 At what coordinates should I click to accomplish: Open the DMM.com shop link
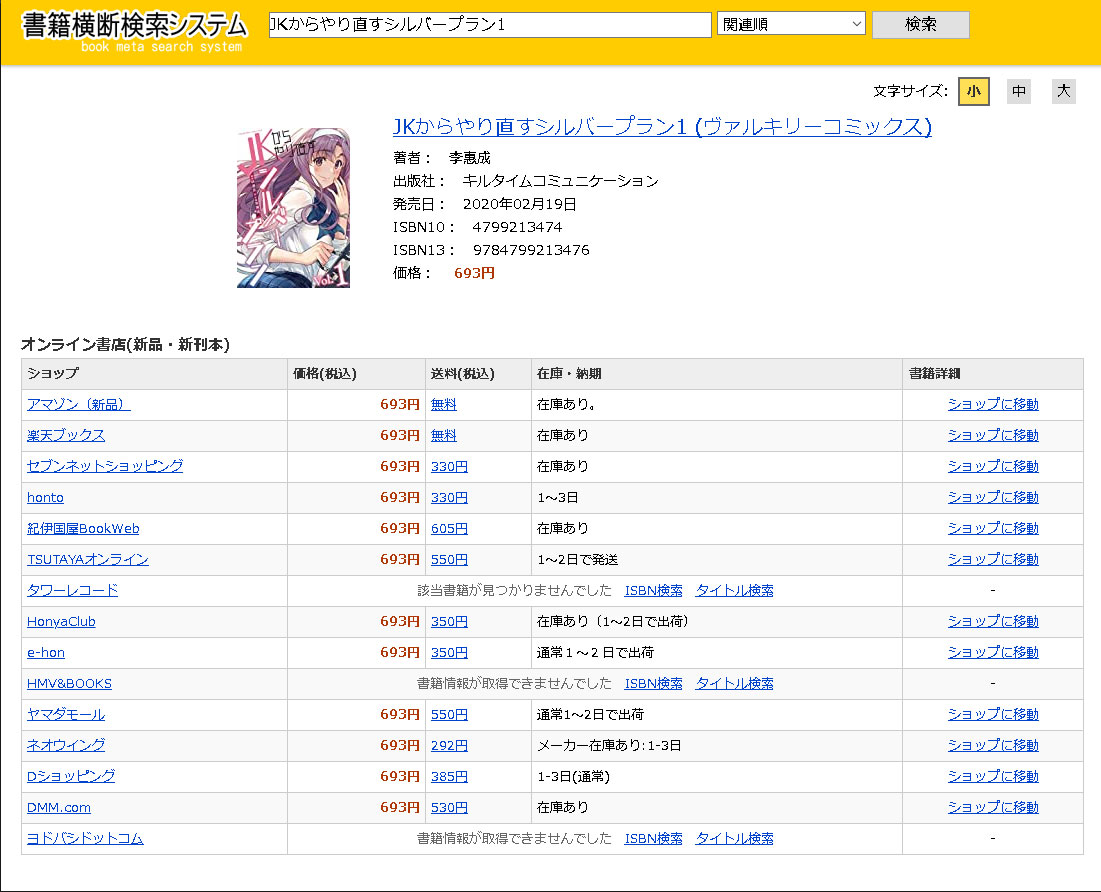click(59, 808)
